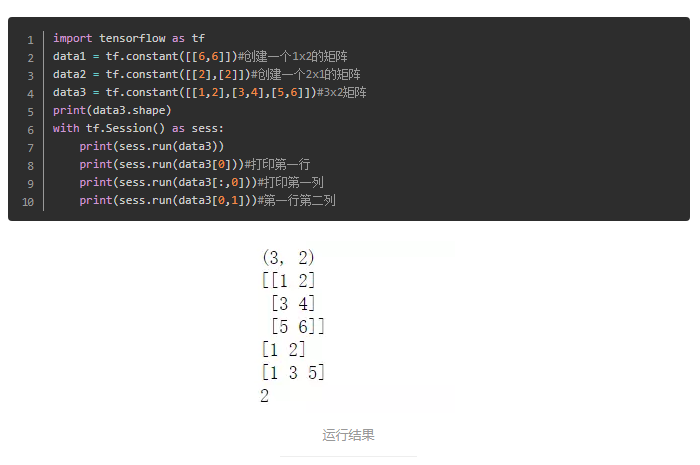Click the print(sess.run(data3)) line
The height and width of the screenshot is (465, 700).
click(151, 146)
